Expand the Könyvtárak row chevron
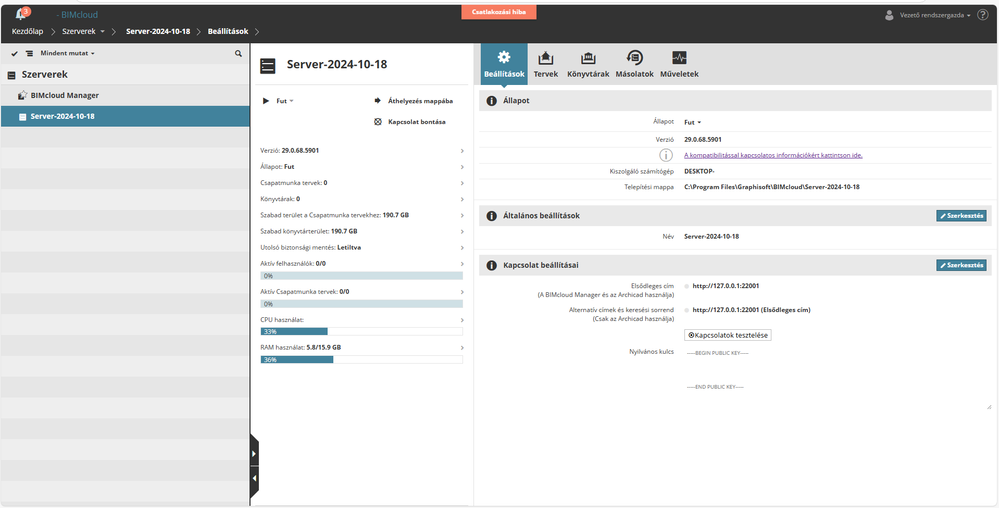This screenshot has width=999, height=508. (462, 199)
